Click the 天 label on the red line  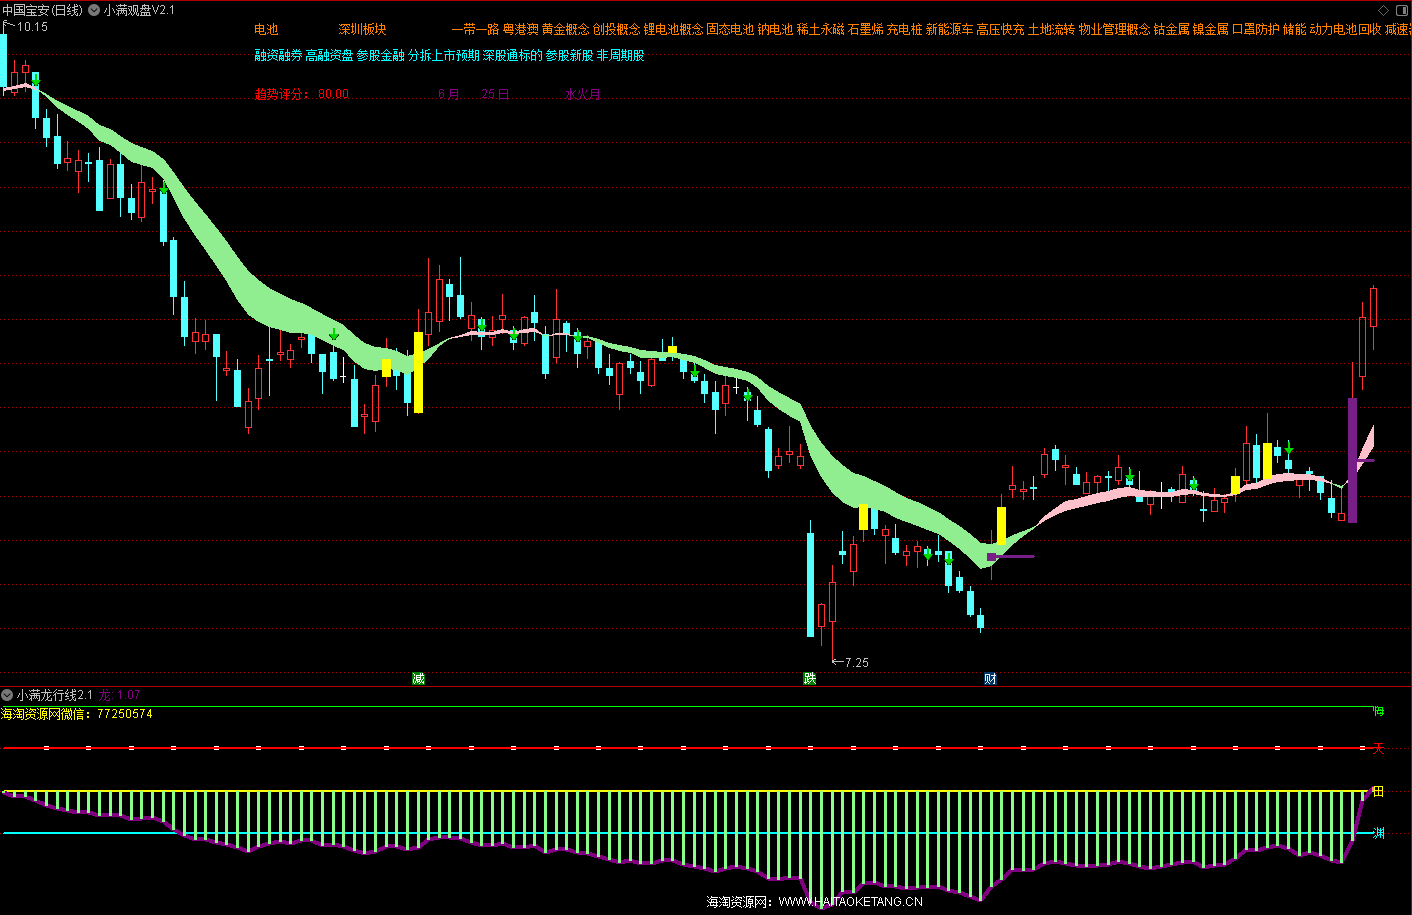coord(1378,748)
